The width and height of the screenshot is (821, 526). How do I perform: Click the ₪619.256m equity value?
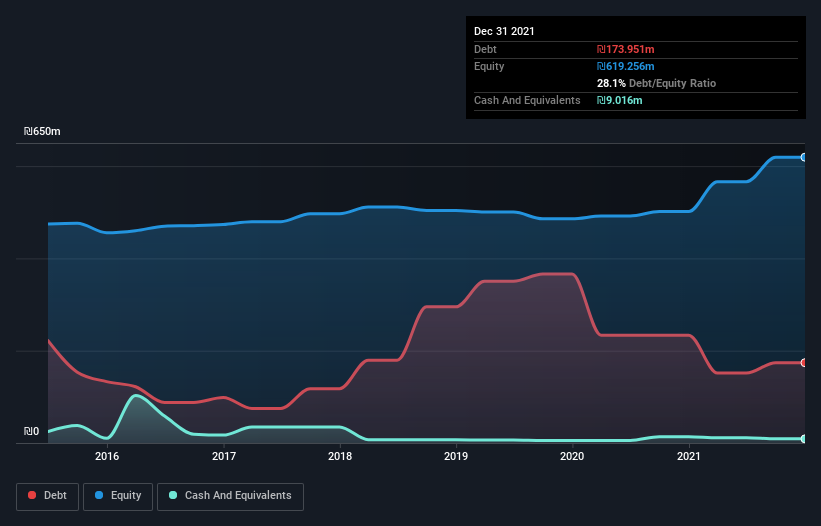[x=626, y=66]
